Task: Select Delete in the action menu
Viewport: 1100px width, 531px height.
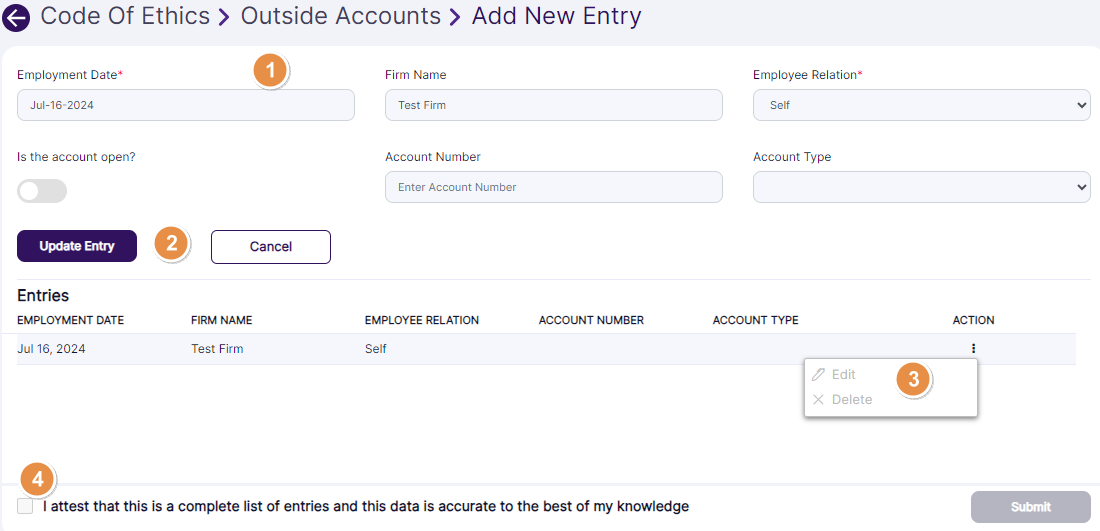Action: tap(851, 399)
